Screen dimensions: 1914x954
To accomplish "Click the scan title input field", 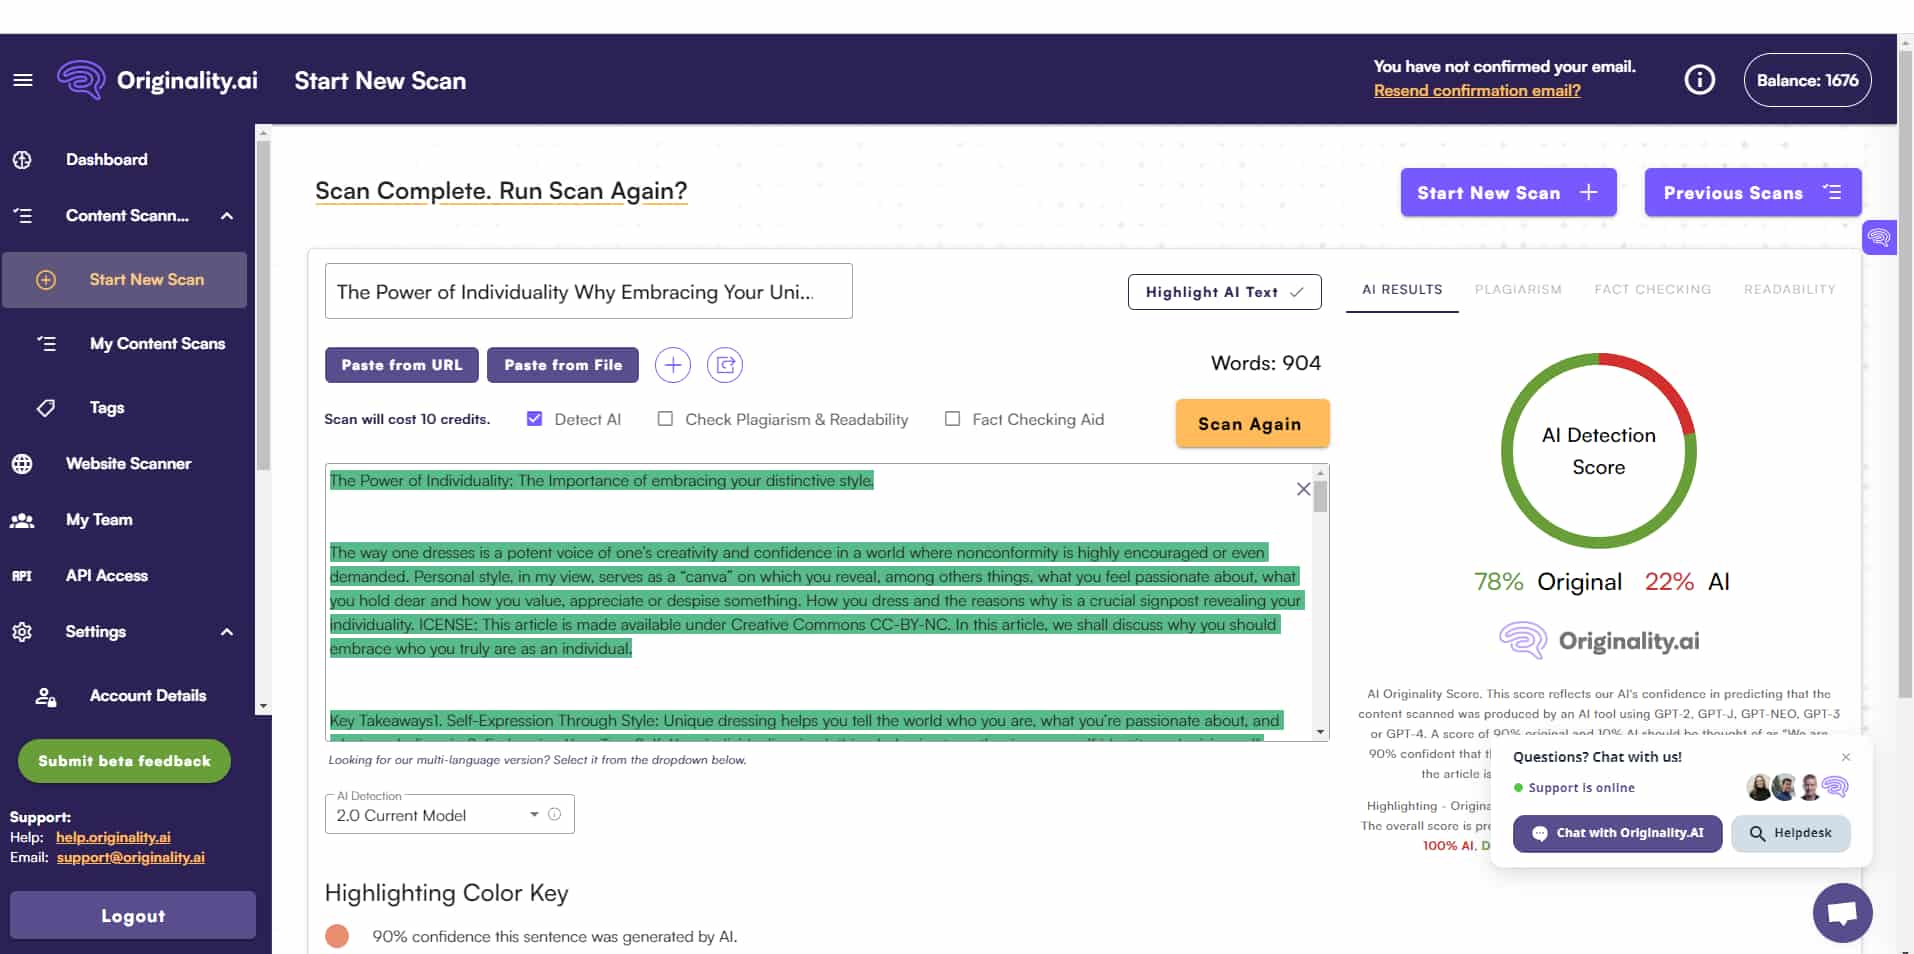I will point(588,291).
